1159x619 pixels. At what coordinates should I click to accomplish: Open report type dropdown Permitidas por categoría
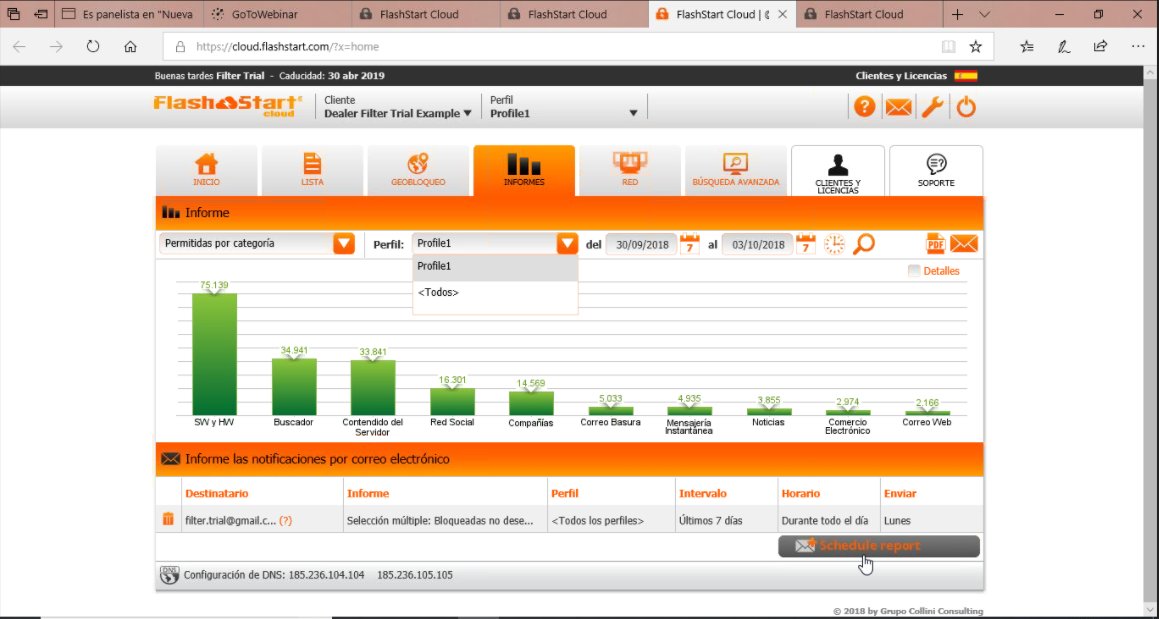point(256,243)
